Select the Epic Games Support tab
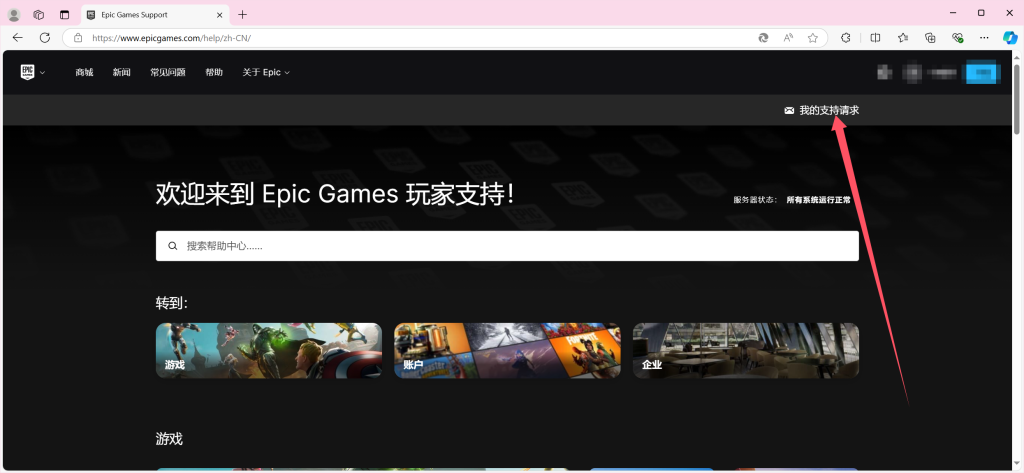The height and width of the screenshot is (473, 1024). point(155,14)
